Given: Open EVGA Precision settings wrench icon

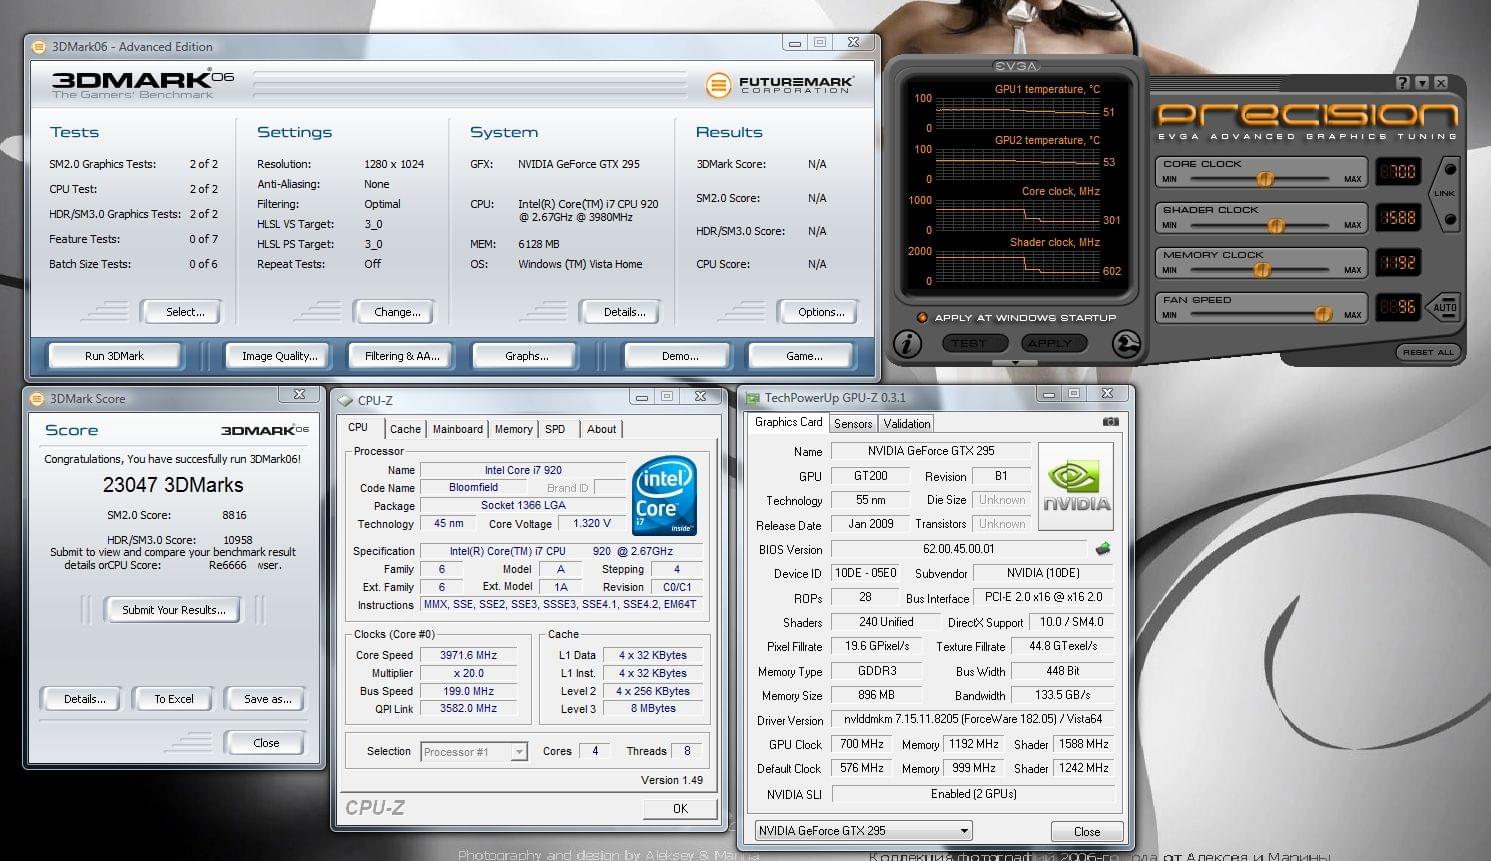Looking at the screenshot, I should pos(1127,344).
